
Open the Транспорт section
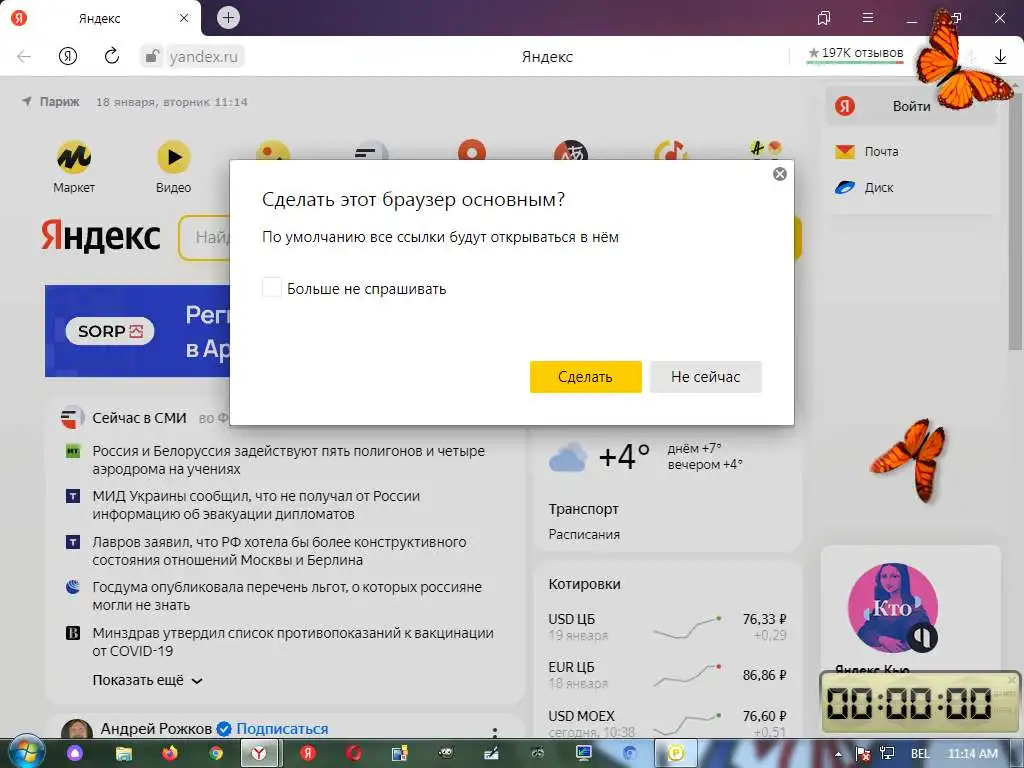[583, 509]
